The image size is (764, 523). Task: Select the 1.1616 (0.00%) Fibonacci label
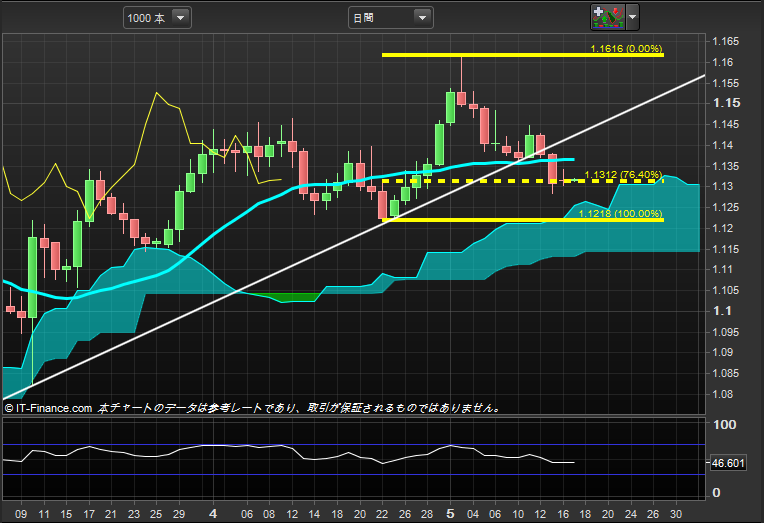pos(626,48)
